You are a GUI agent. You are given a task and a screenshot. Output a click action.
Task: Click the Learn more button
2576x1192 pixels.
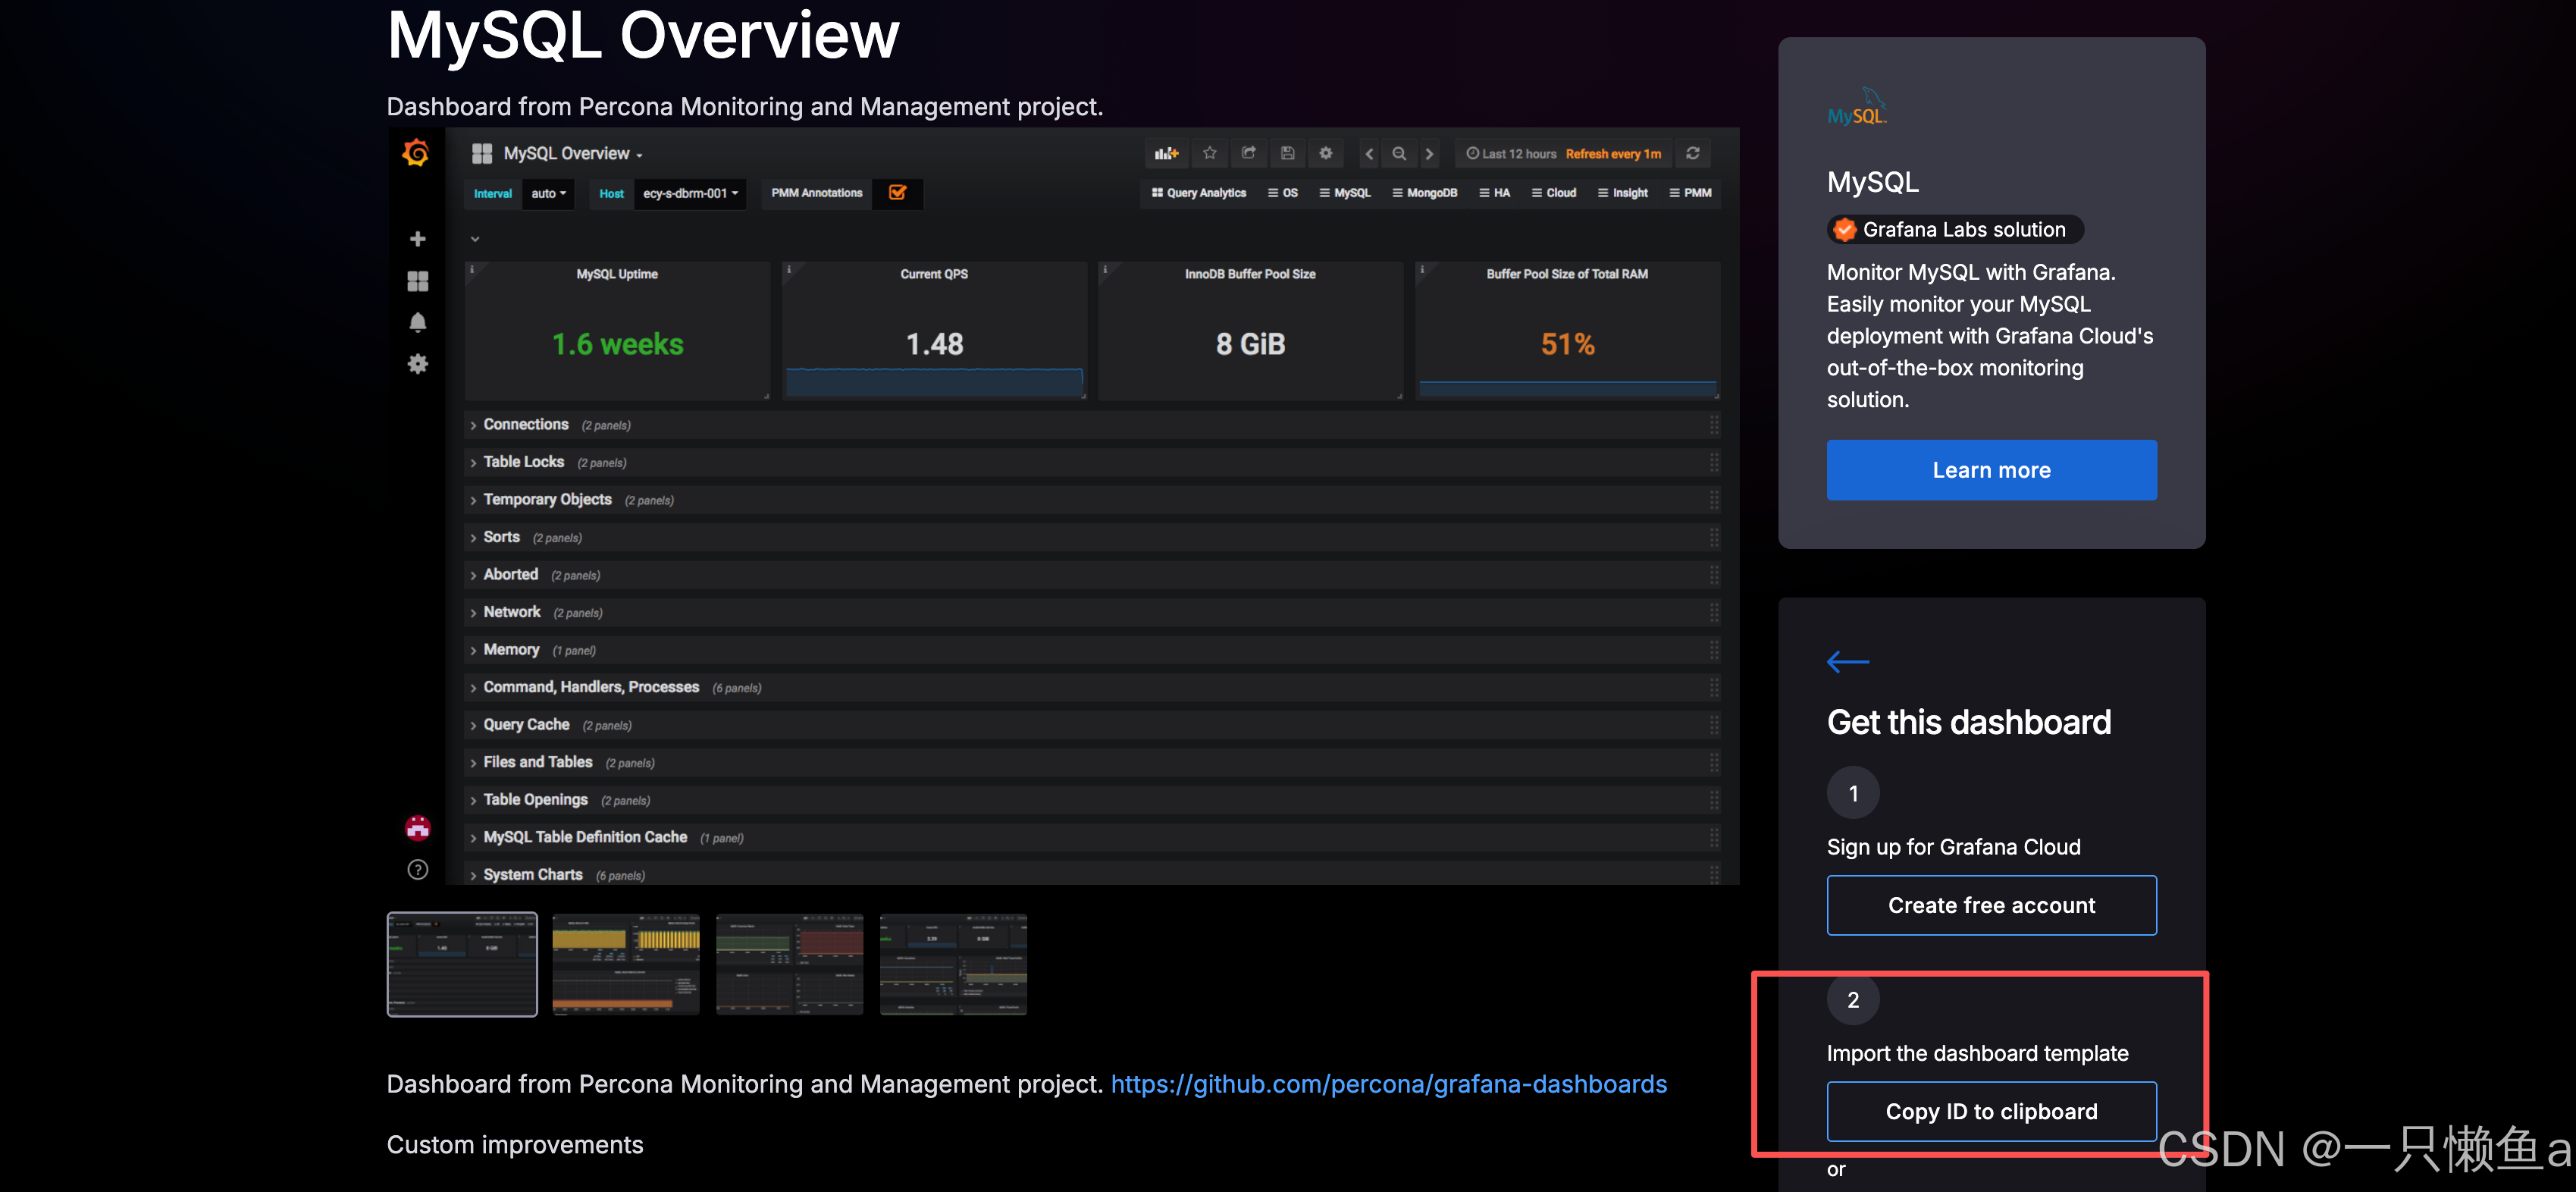tap(1990, 470)
